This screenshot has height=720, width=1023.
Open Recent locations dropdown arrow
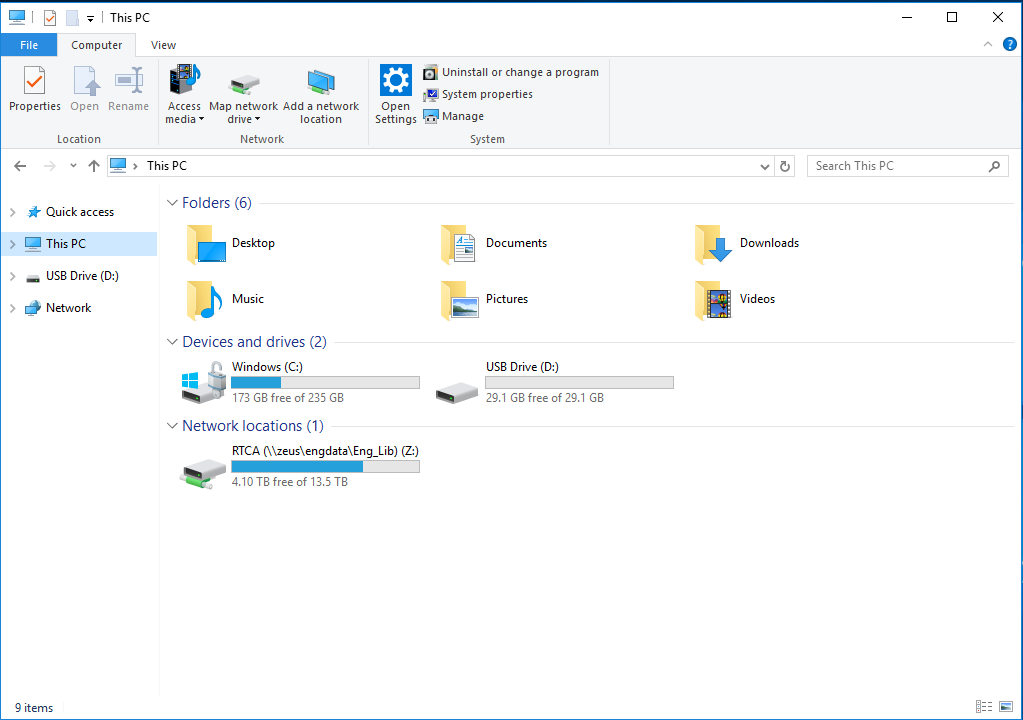pos(73,166)
